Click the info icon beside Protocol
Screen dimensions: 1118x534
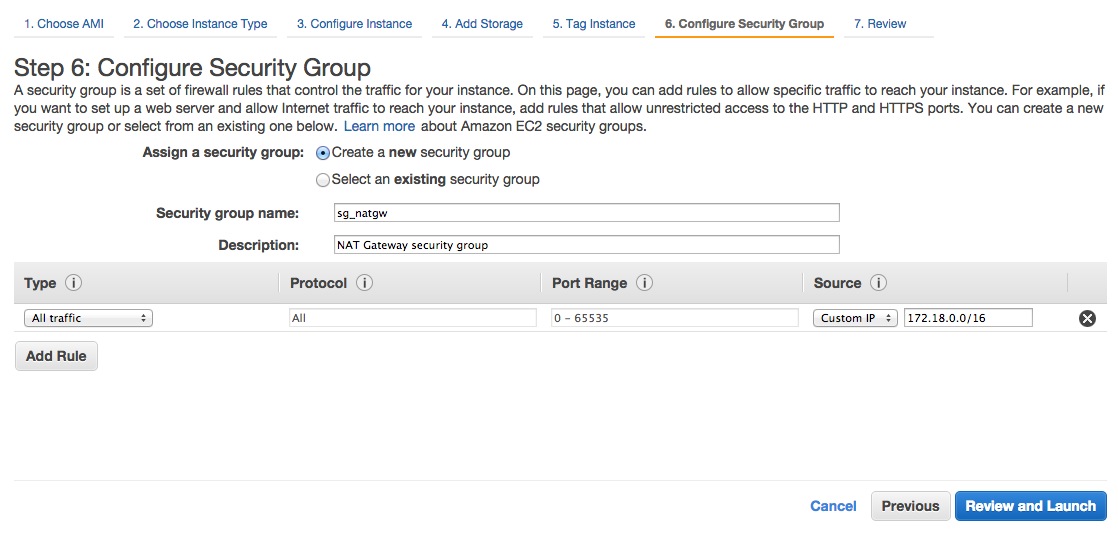pos(364,283)
